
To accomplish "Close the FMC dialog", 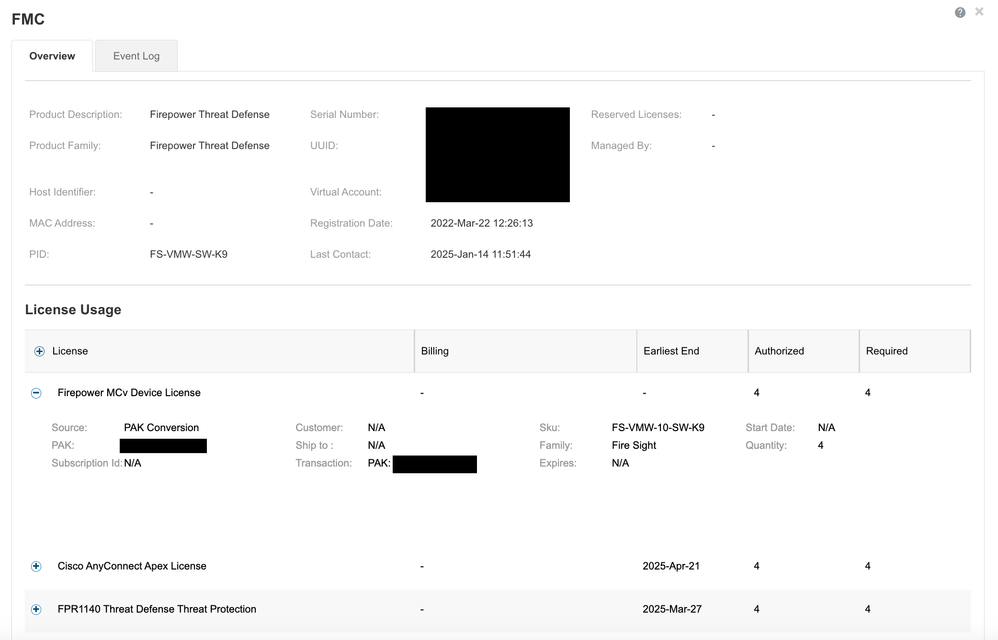I will click(x=979, y=12).
